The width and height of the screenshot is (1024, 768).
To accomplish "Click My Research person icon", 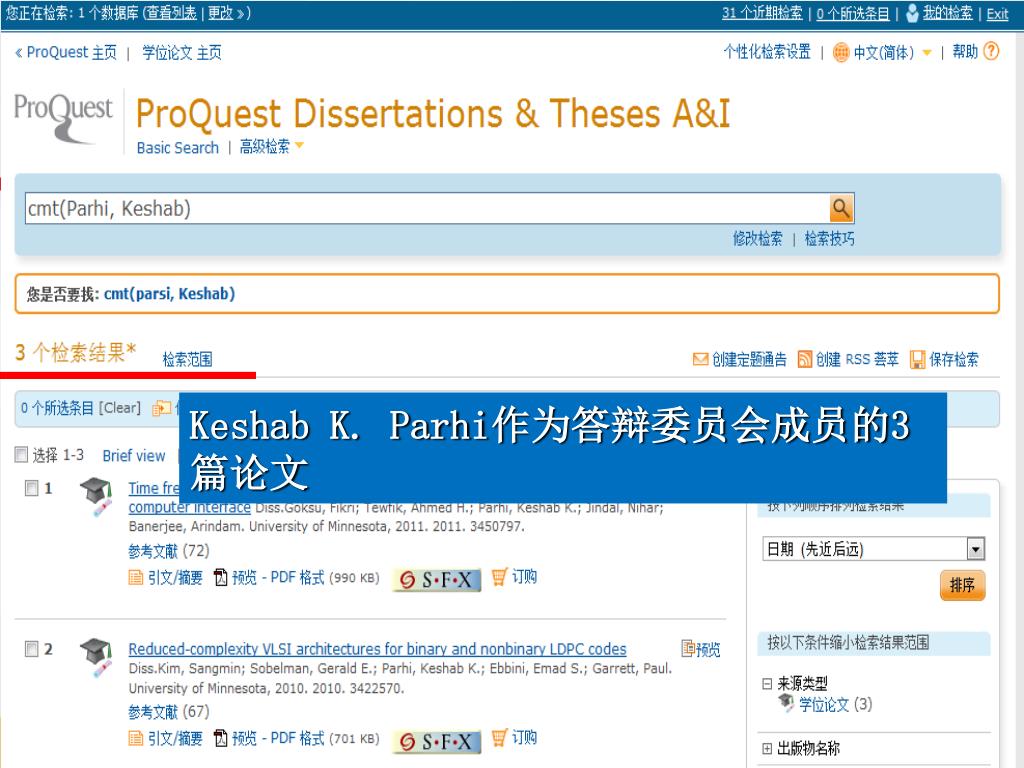I will (912, 13).
